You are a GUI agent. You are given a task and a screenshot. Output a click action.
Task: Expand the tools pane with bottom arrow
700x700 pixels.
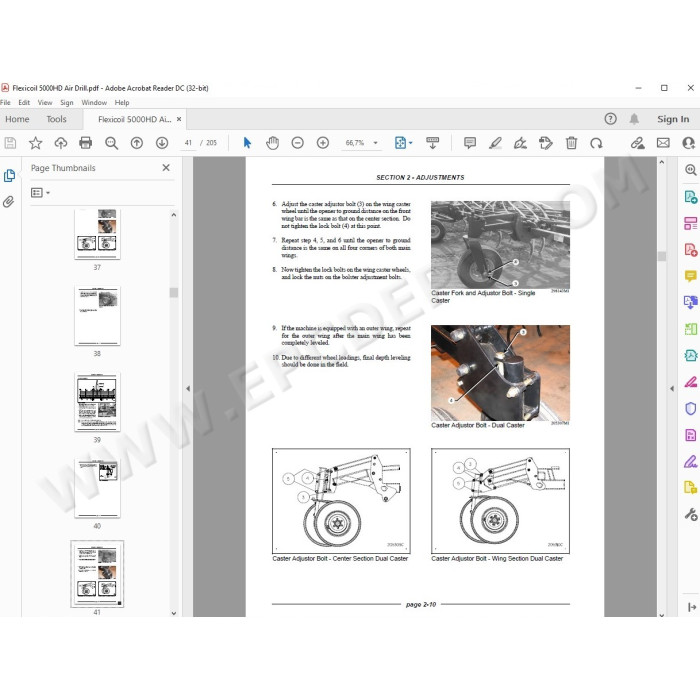click(692, 607)
